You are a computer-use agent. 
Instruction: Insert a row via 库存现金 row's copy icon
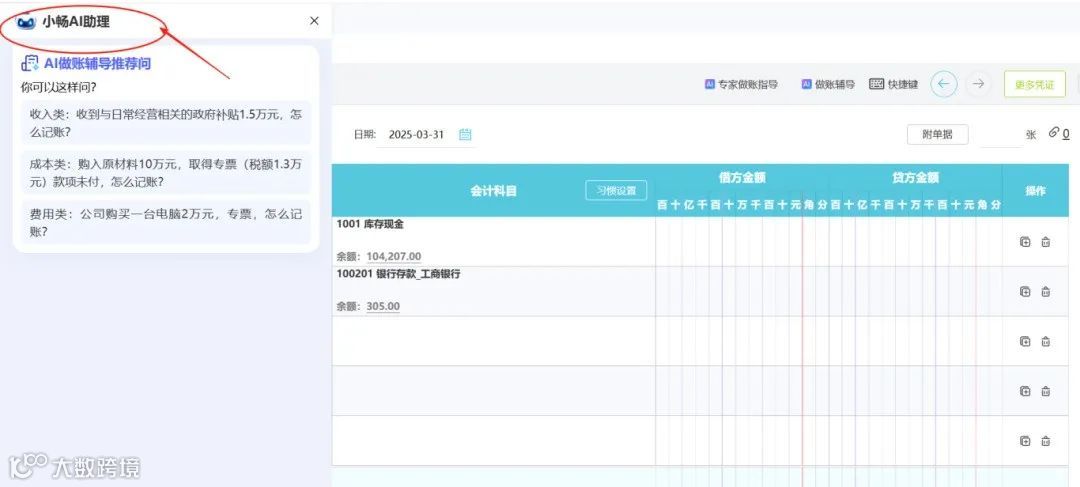[1025, 242]
